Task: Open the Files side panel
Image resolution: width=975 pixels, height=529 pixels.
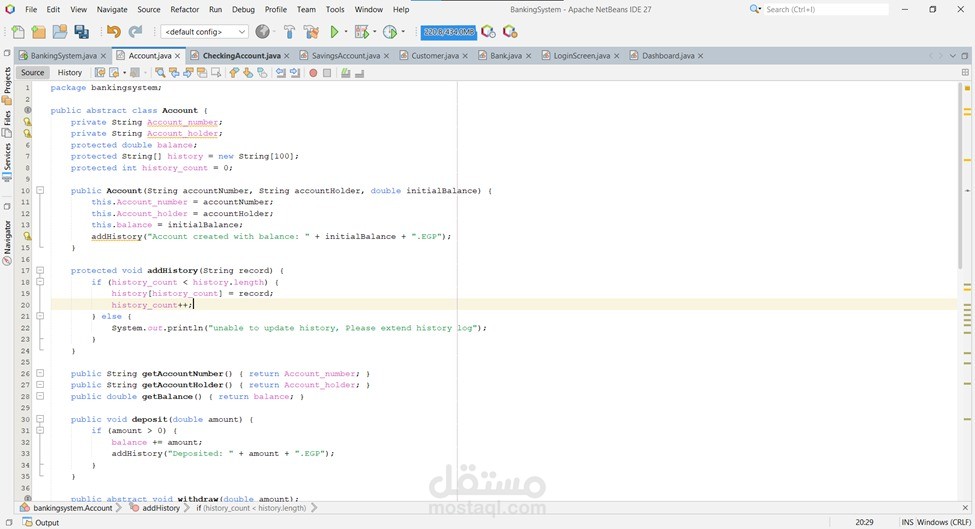Action: click(7, 124)
